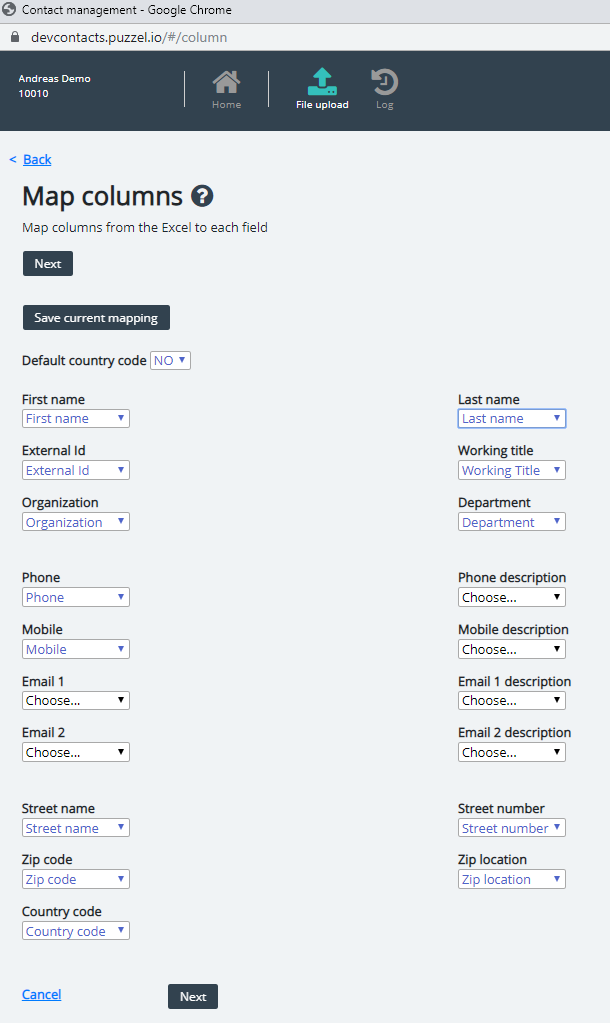Open the Phone description dropdown
610x1023 pixels.
click(x=512, y=597)
